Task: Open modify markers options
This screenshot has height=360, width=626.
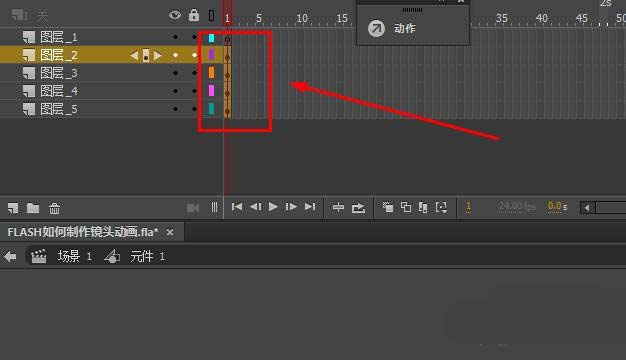Action: [441, 207]
